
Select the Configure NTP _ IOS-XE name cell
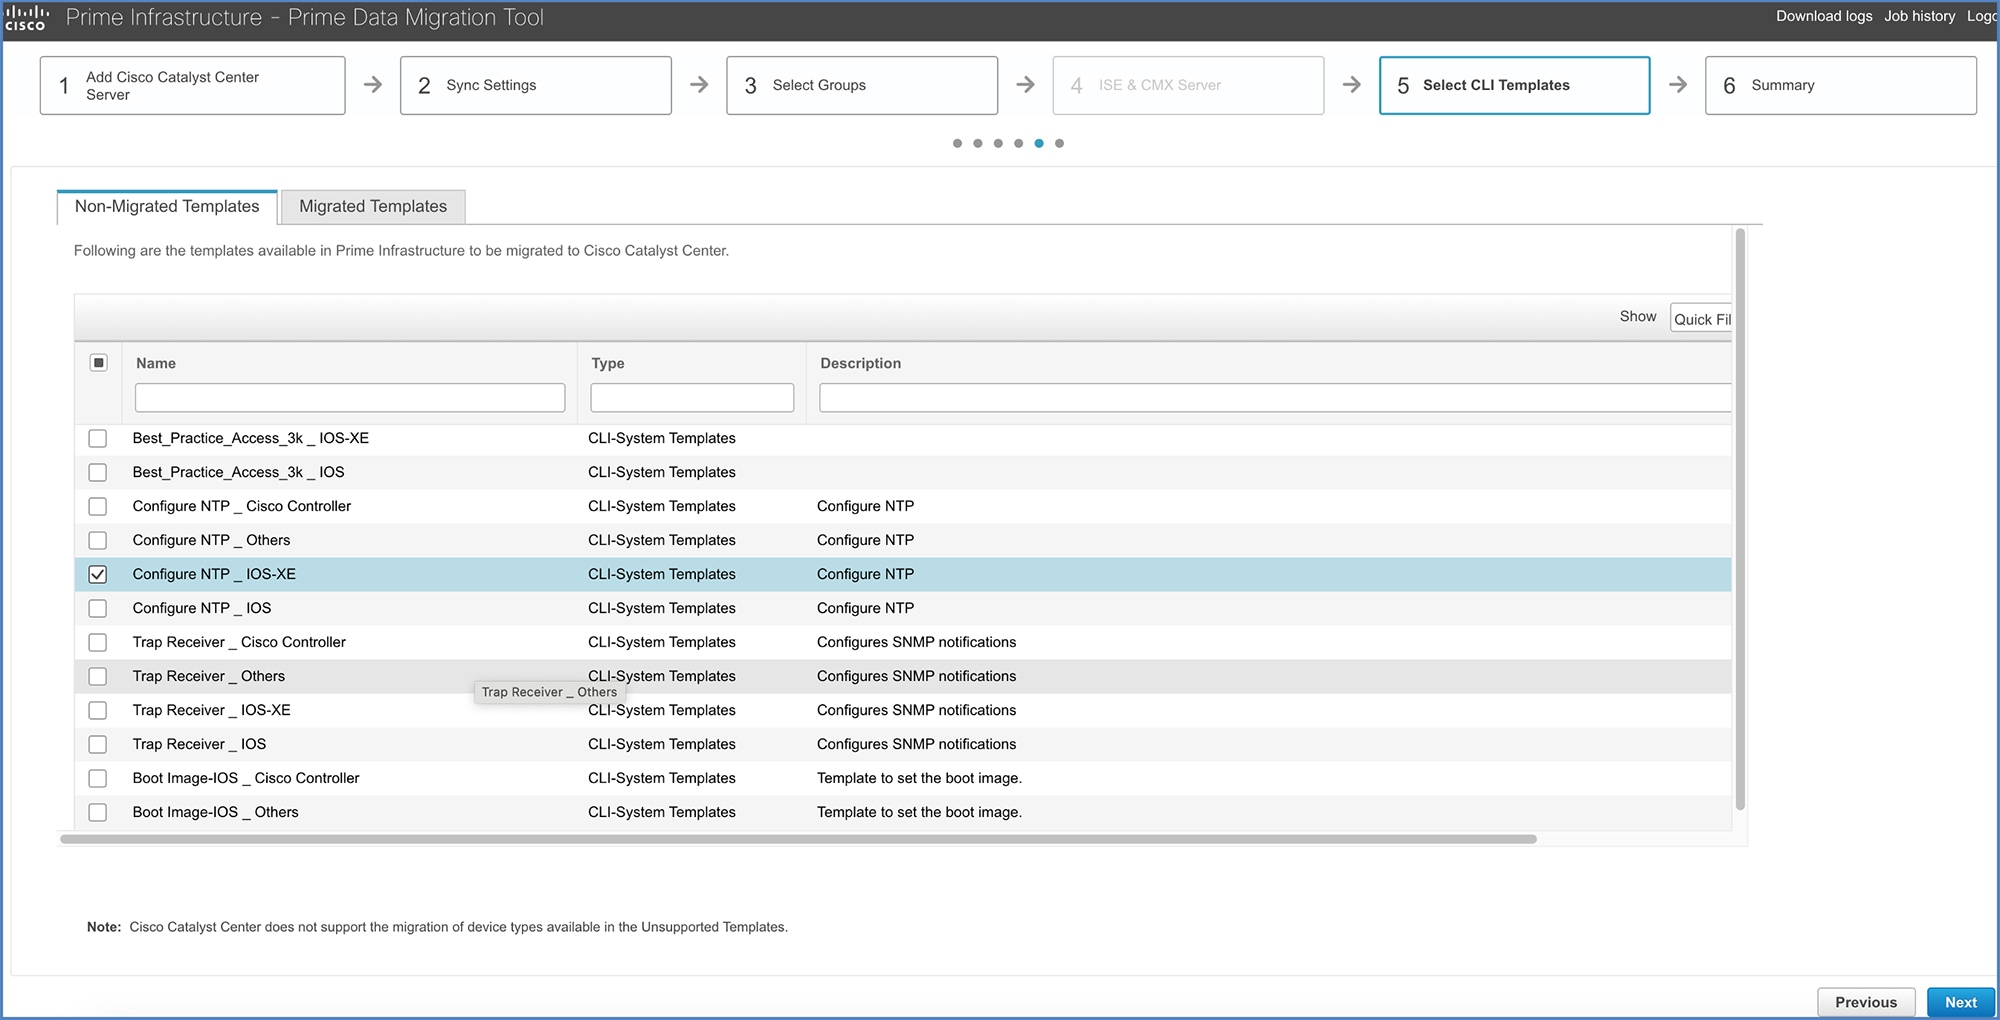point(214,574)
